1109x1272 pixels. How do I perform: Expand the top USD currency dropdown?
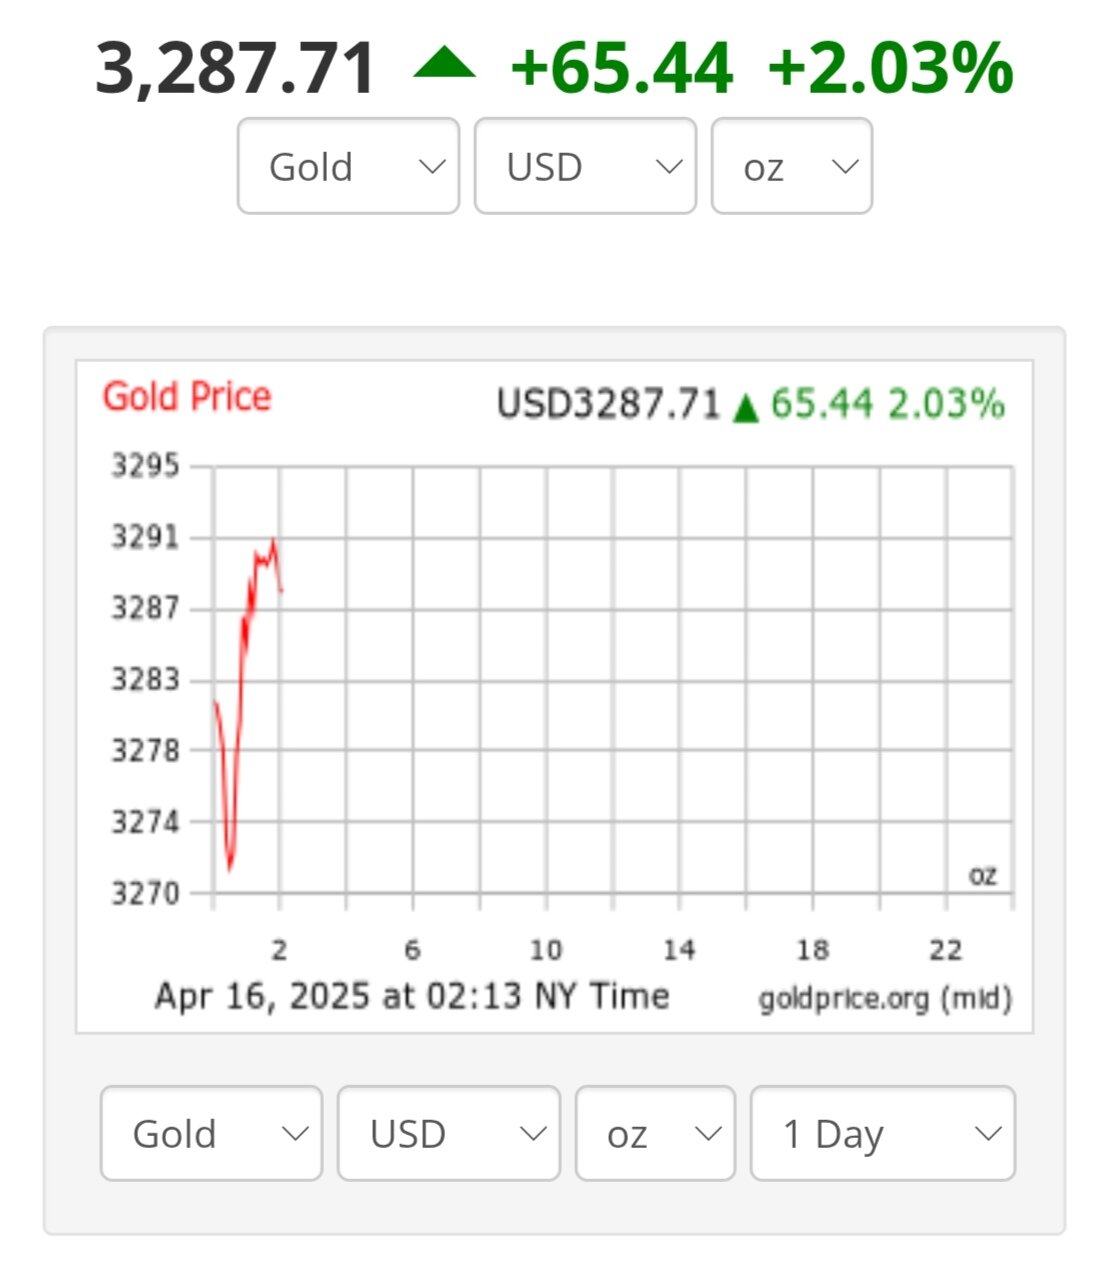[585, 166]
